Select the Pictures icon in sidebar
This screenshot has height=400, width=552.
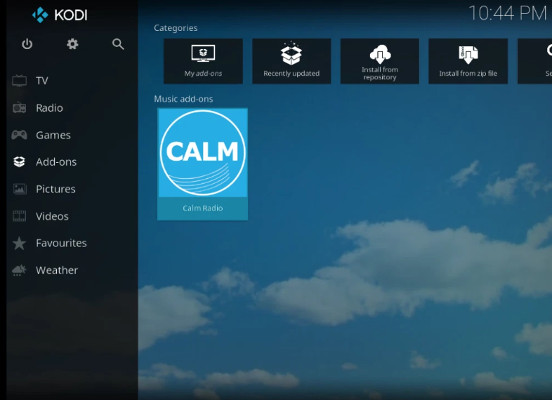coord(19,189)
